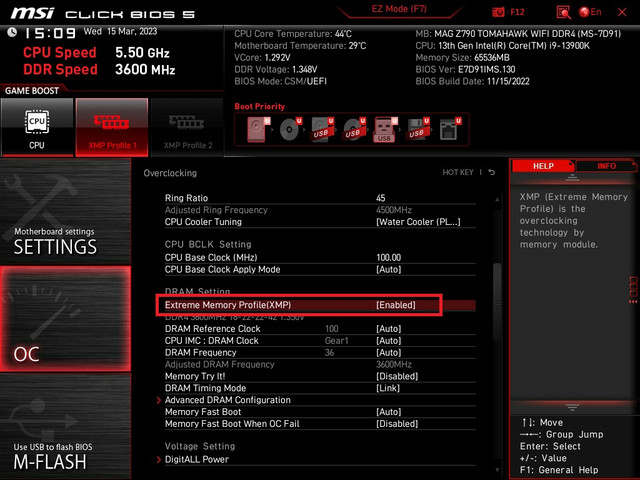This screenshot has height=480, width=640.
Task: Switch to the INFO tab
Action: point(606,166)
